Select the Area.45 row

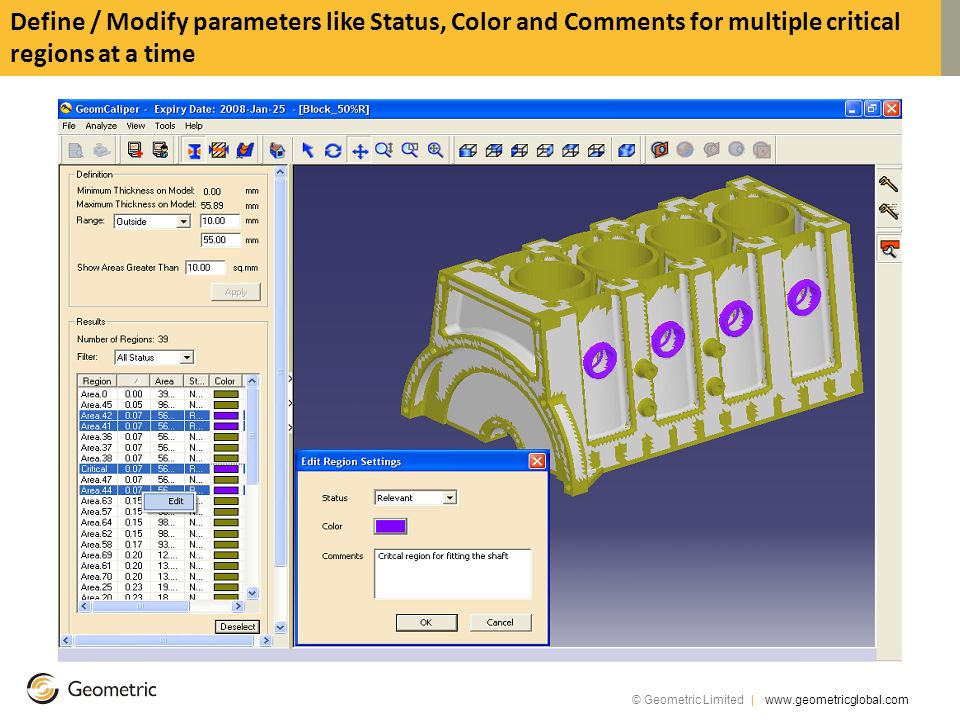point(160,405)
